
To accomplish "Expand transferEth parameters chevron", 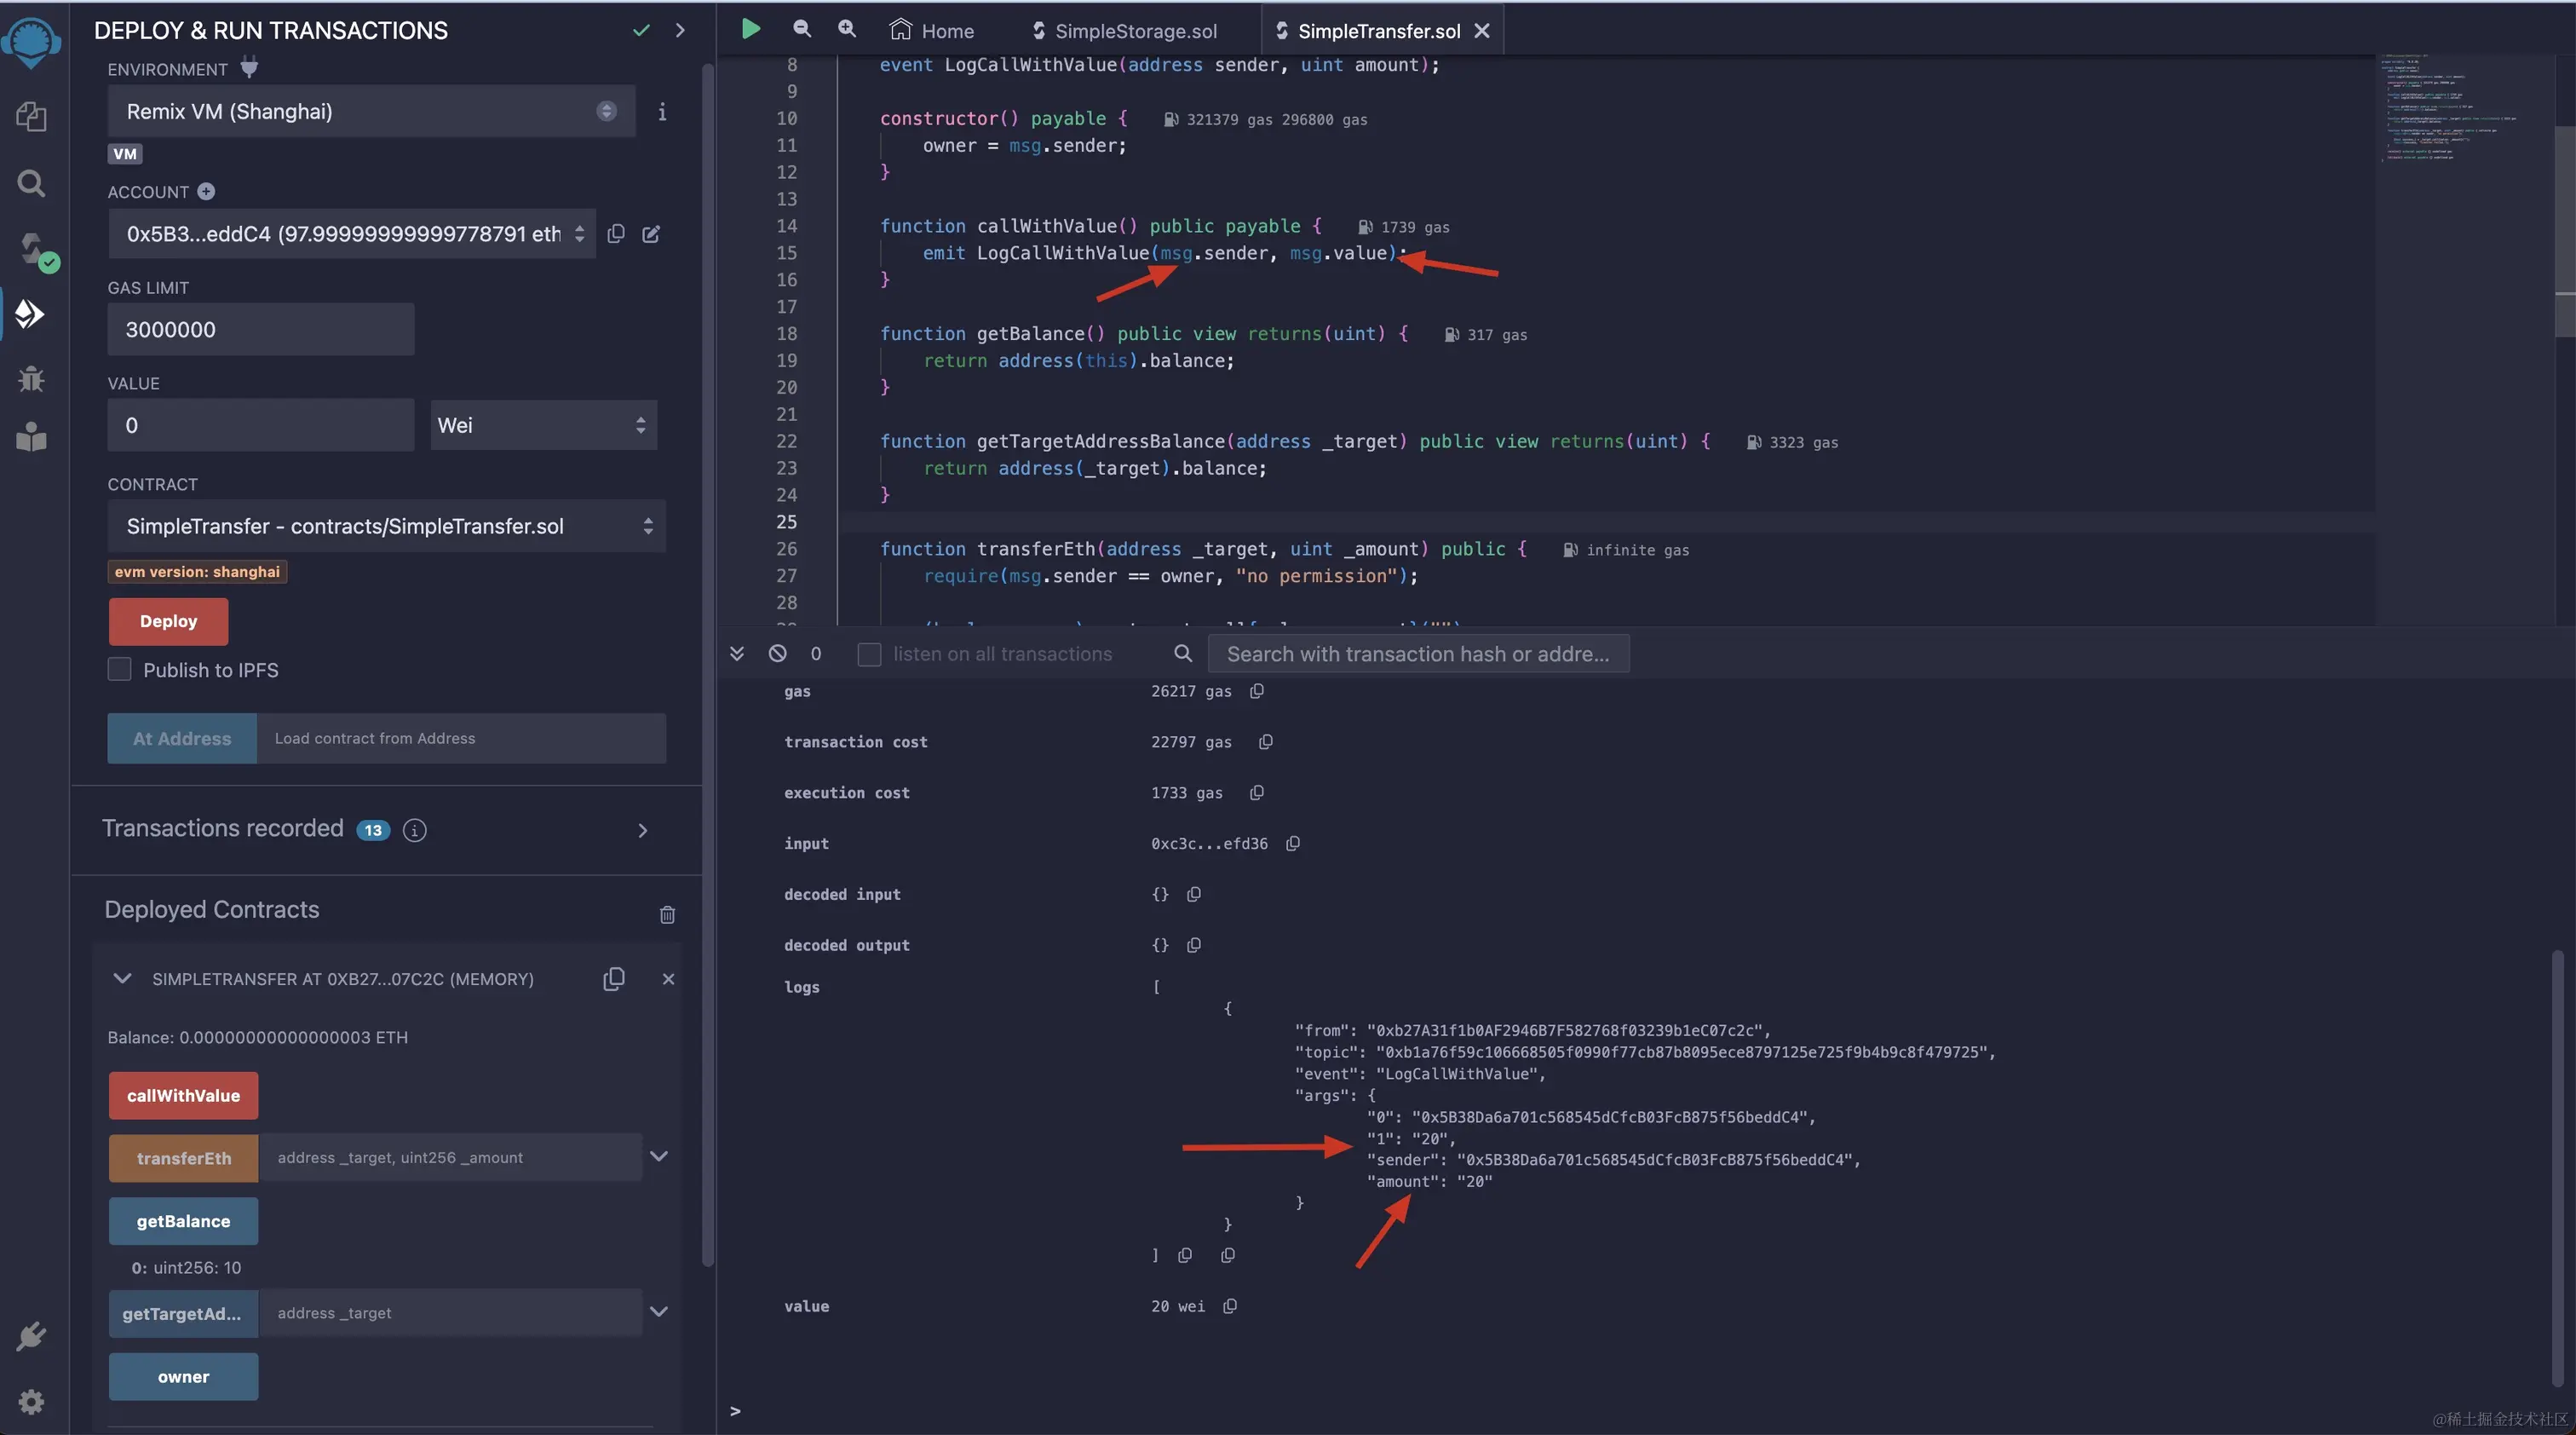I will 658,1157.
